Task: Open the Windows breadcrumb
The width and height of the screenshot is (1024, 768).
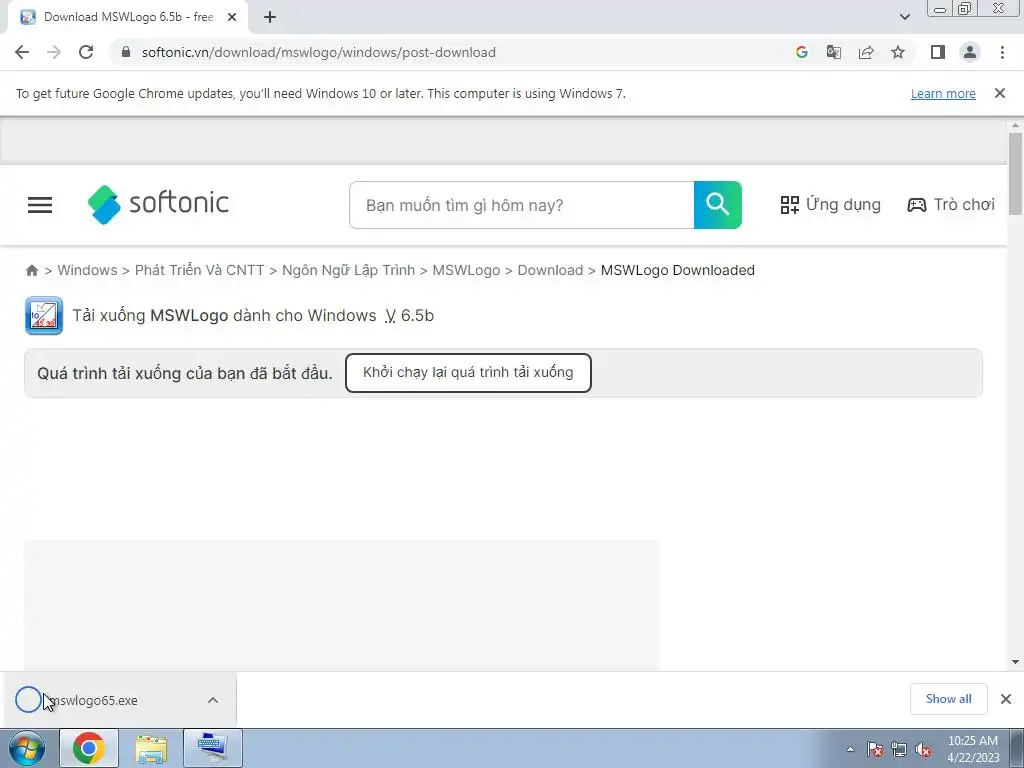Action: (88, 270)
